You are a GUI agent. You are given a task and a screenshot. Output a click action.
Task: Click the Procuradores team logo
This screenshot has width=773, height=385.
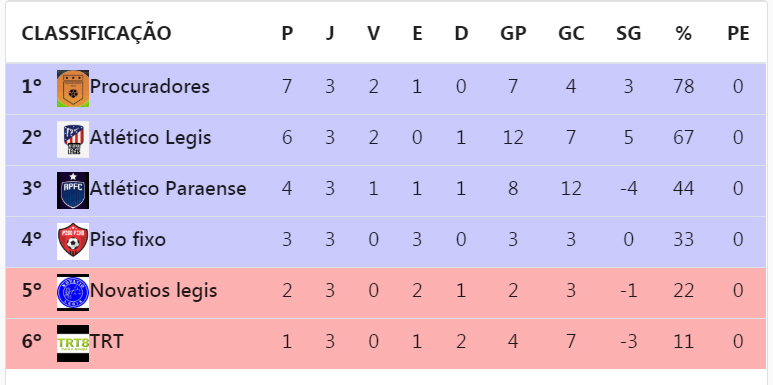[x=73, y=89]
